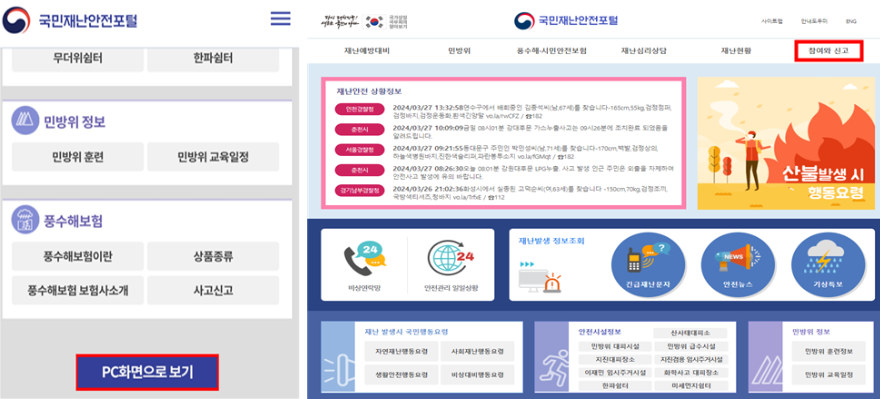The width and height of the screenshot is (880, 399).
Task: Tap the mobile 민방위 교육일정 button
Action: click(x=213, y=157)
